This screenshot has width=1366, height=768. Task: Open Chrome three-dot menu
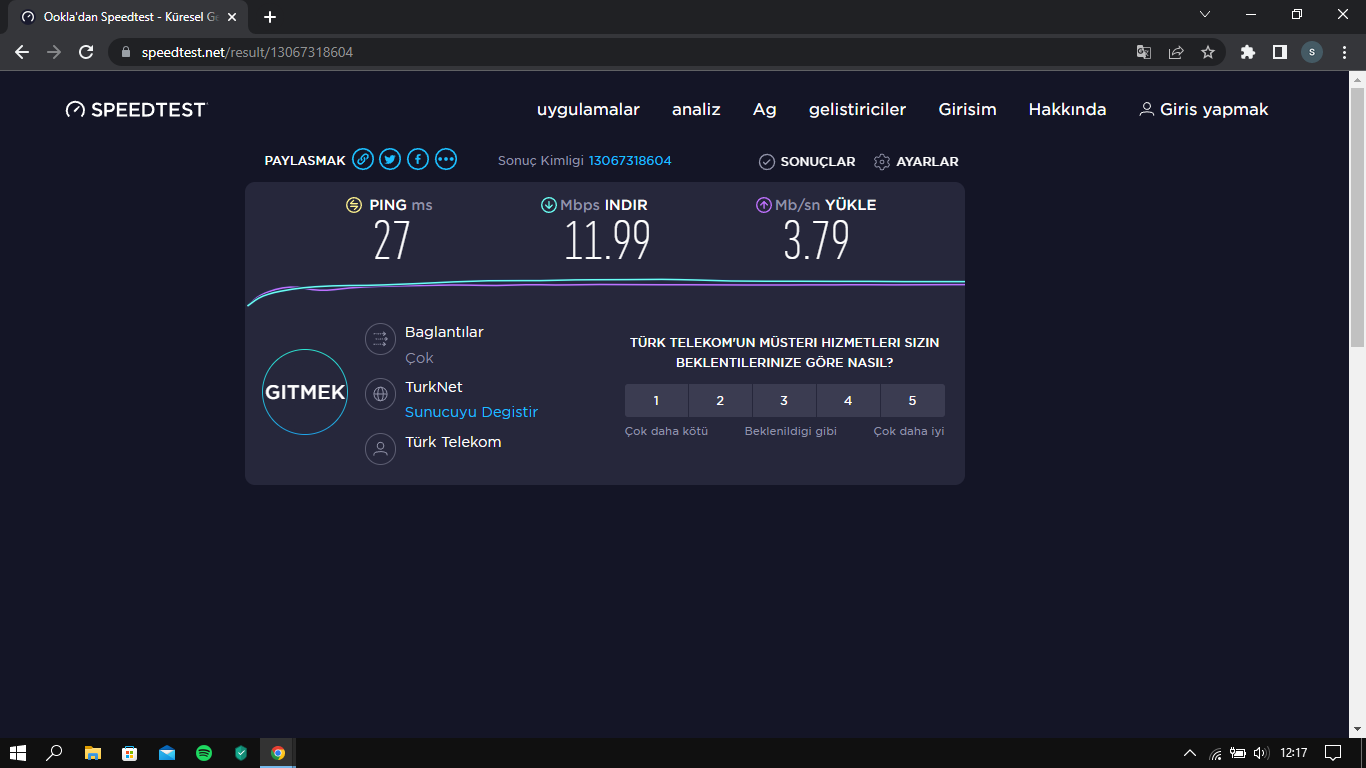click(1344, 52)
